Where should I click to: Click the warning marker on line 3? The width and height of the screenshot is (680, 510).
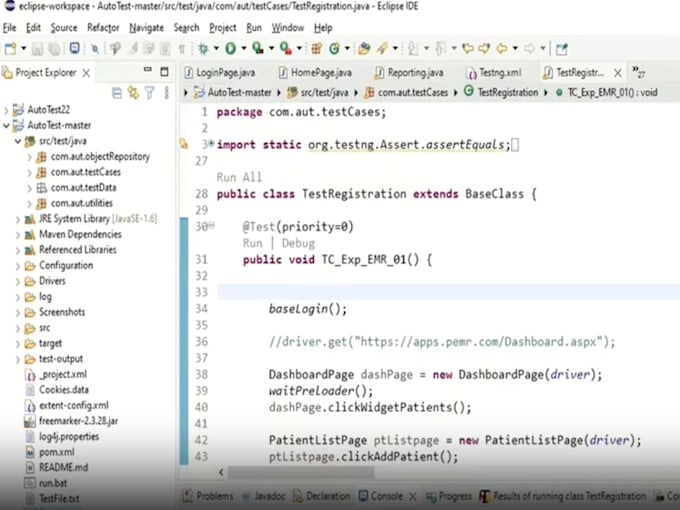coord(184,144)
